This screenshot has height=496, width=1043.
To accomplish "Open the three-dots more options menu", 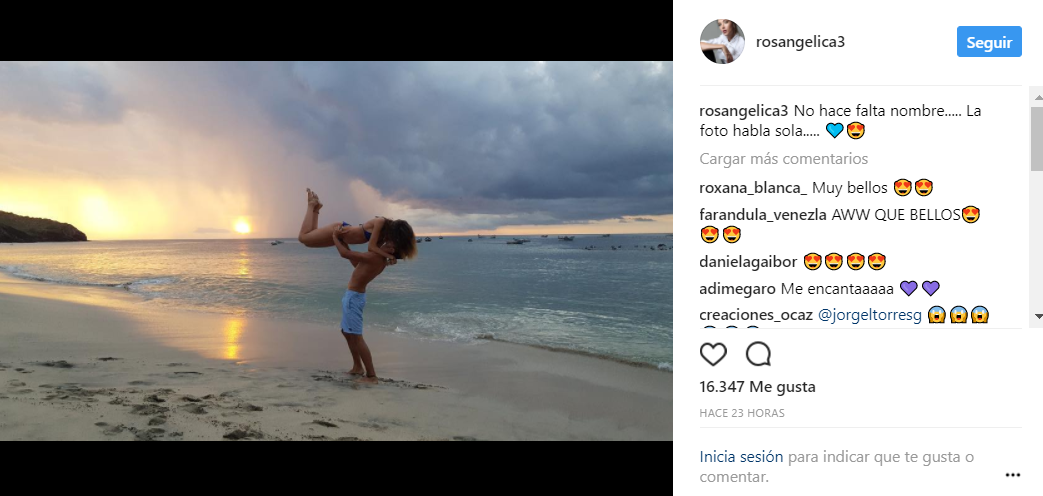I will click(1013, 475).
